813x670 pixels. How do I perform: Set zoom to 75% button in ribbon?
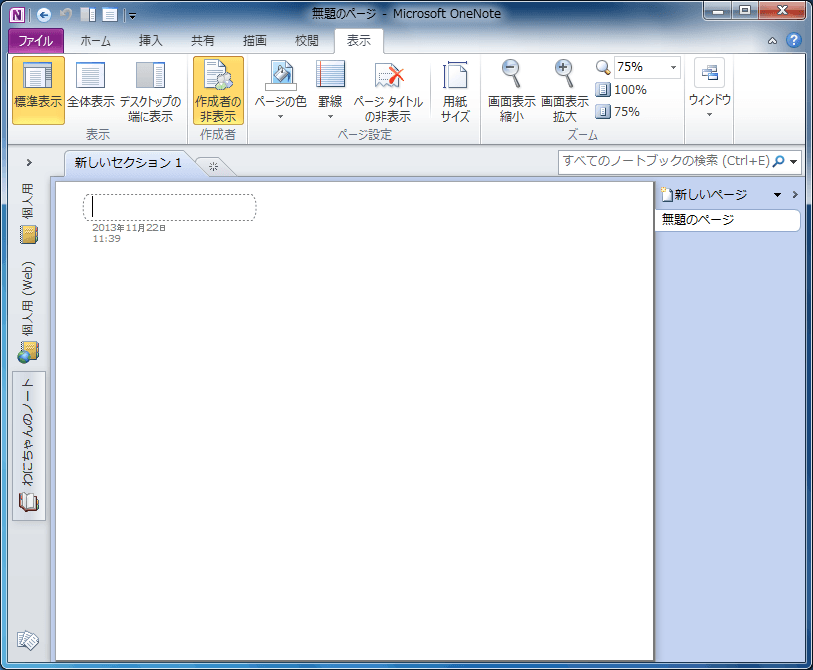618,111
